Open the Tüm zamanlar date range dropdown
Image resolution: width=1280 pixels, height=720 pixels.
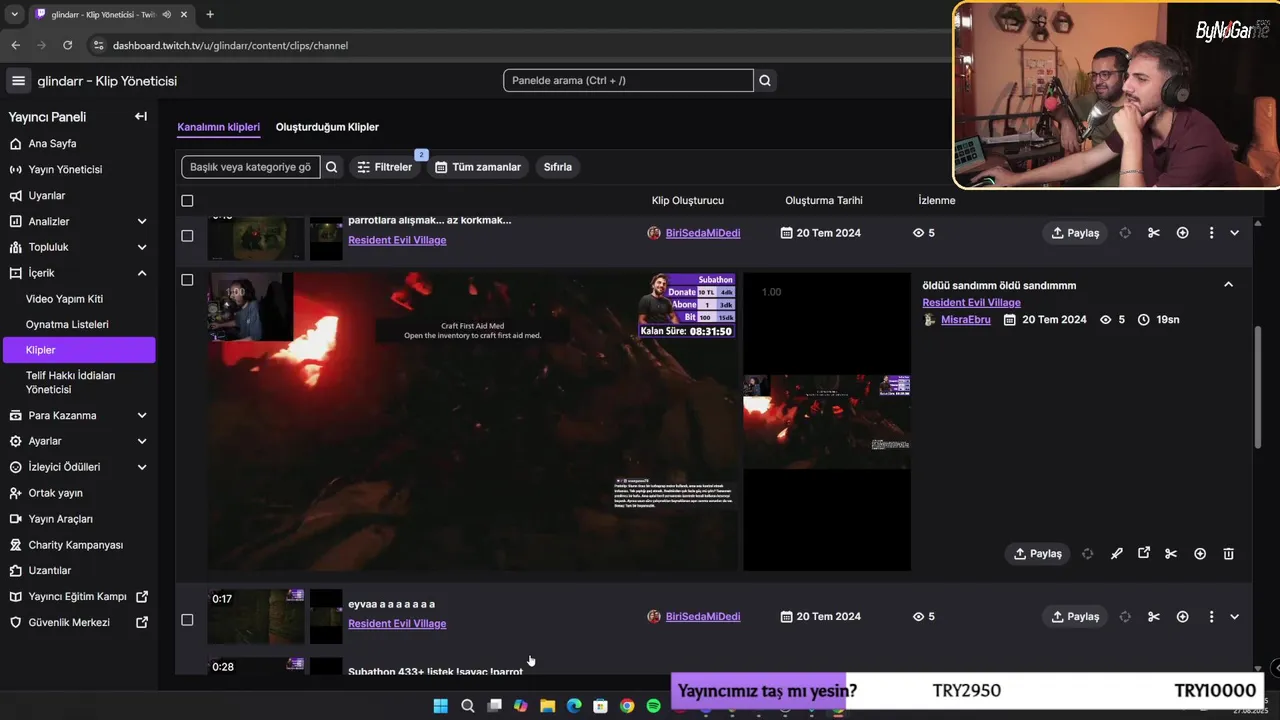click(478, 167)
